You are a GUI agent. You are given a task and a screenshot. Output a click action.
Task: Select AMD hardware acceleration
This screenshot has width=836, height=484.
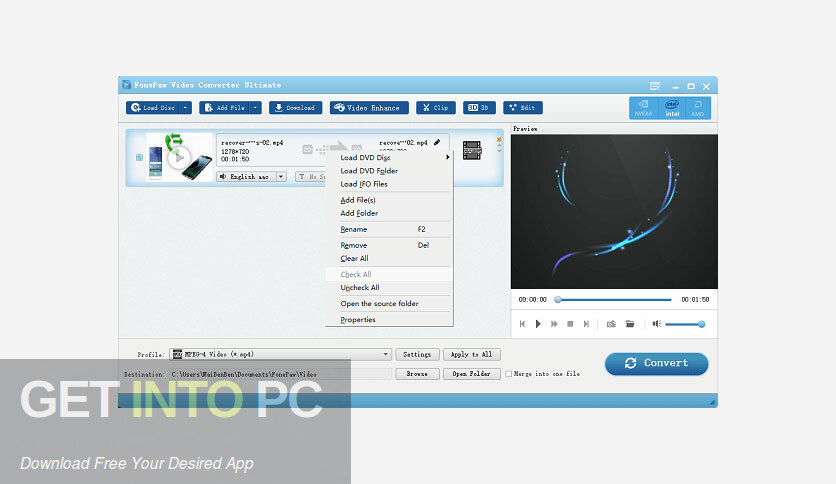tap(698, 108)
